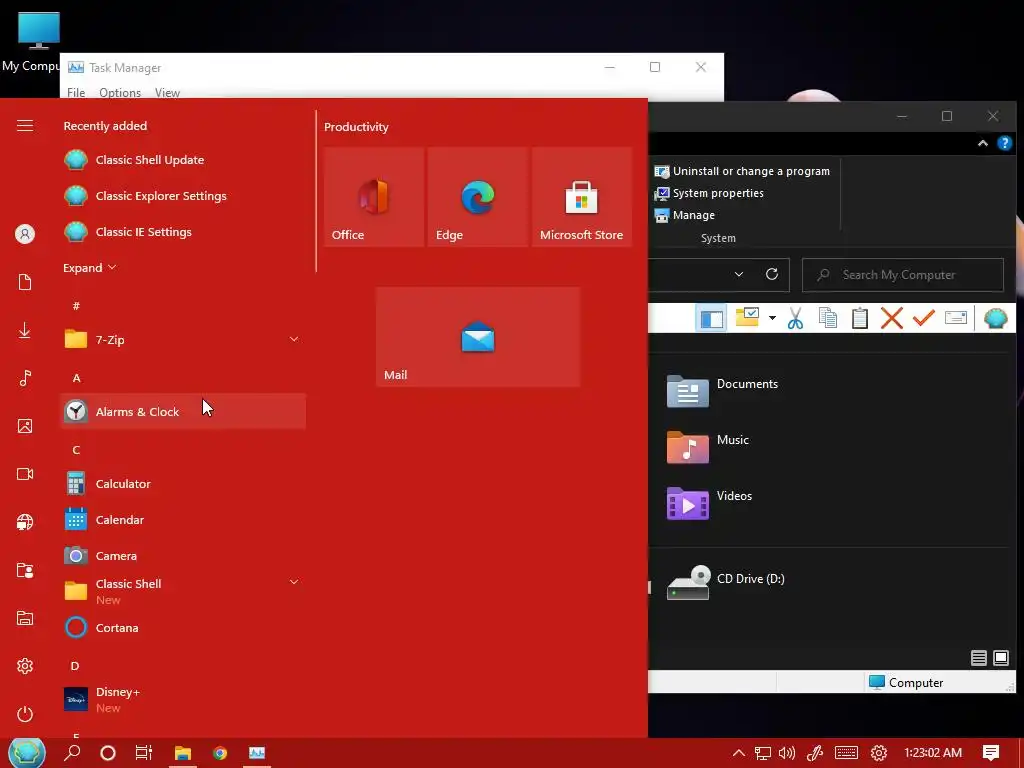
Task: Open Classic IE Settings entry
Action: [183, 232]
